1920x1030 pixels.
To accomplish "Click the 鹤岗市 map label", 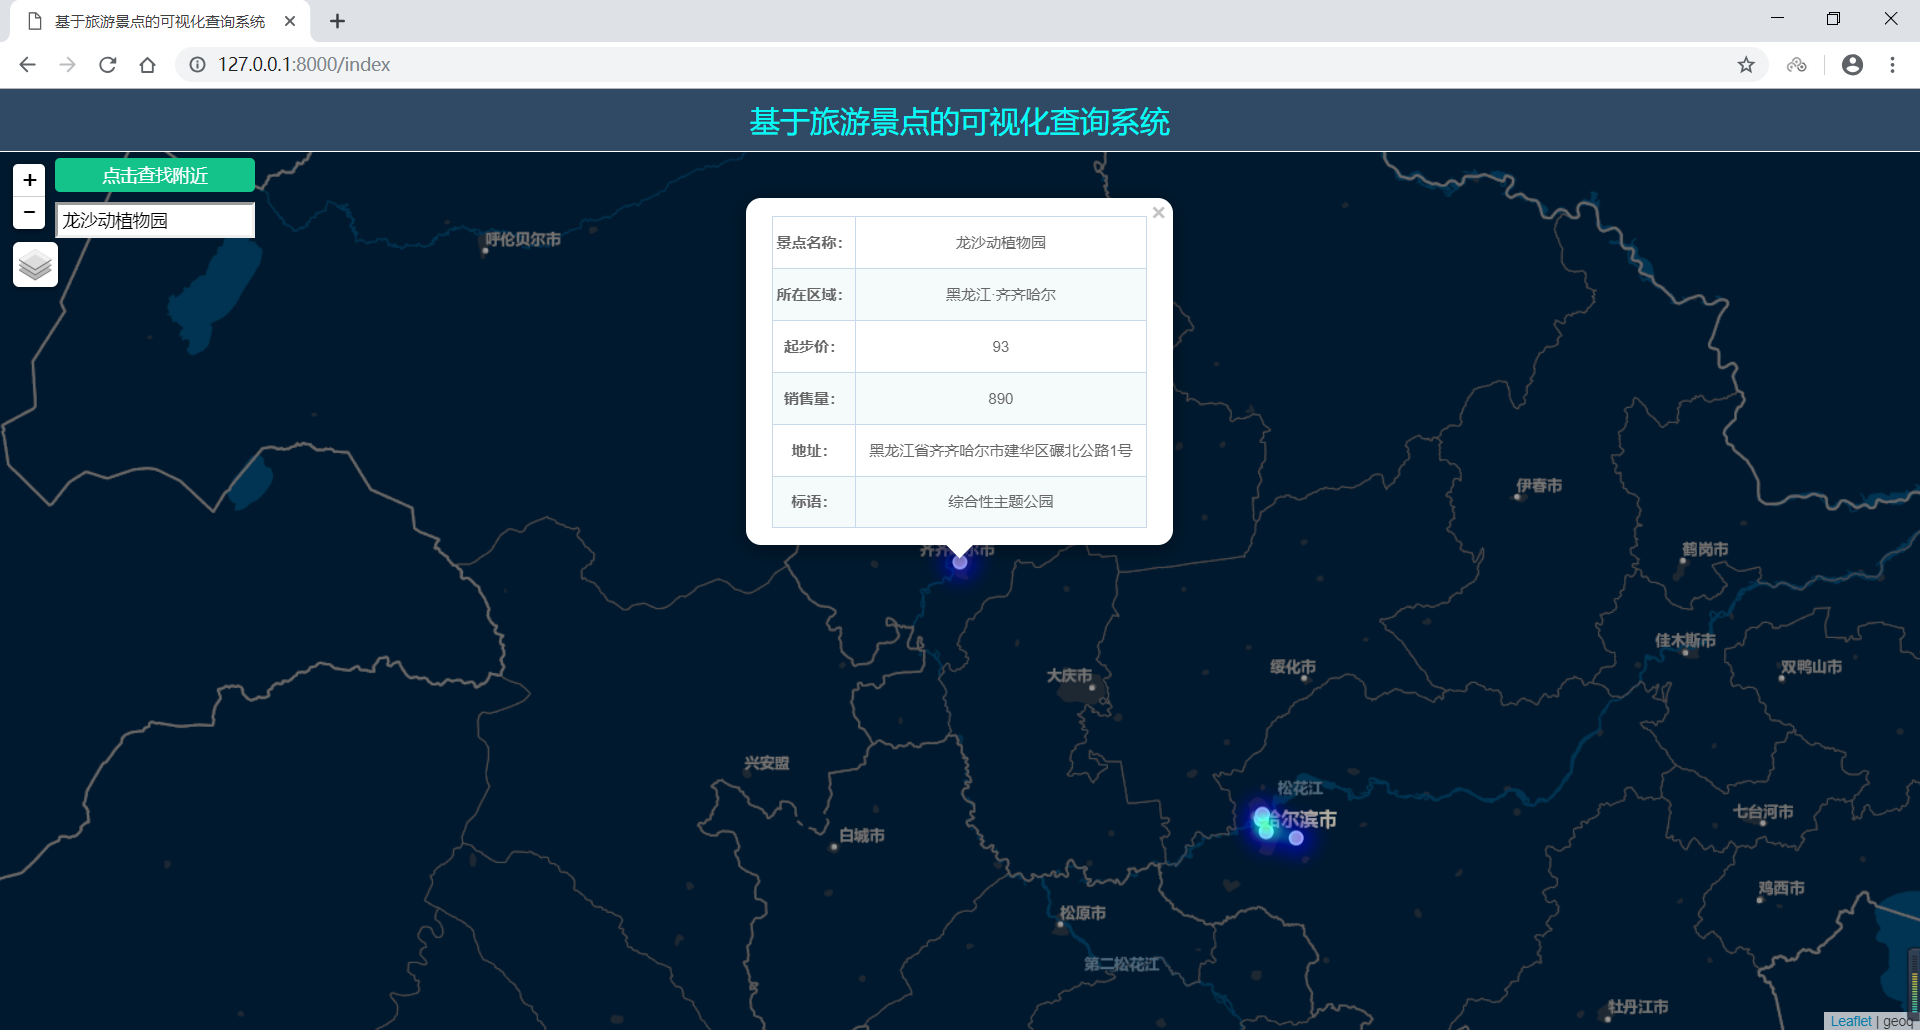I will [x=1705, y=549].
